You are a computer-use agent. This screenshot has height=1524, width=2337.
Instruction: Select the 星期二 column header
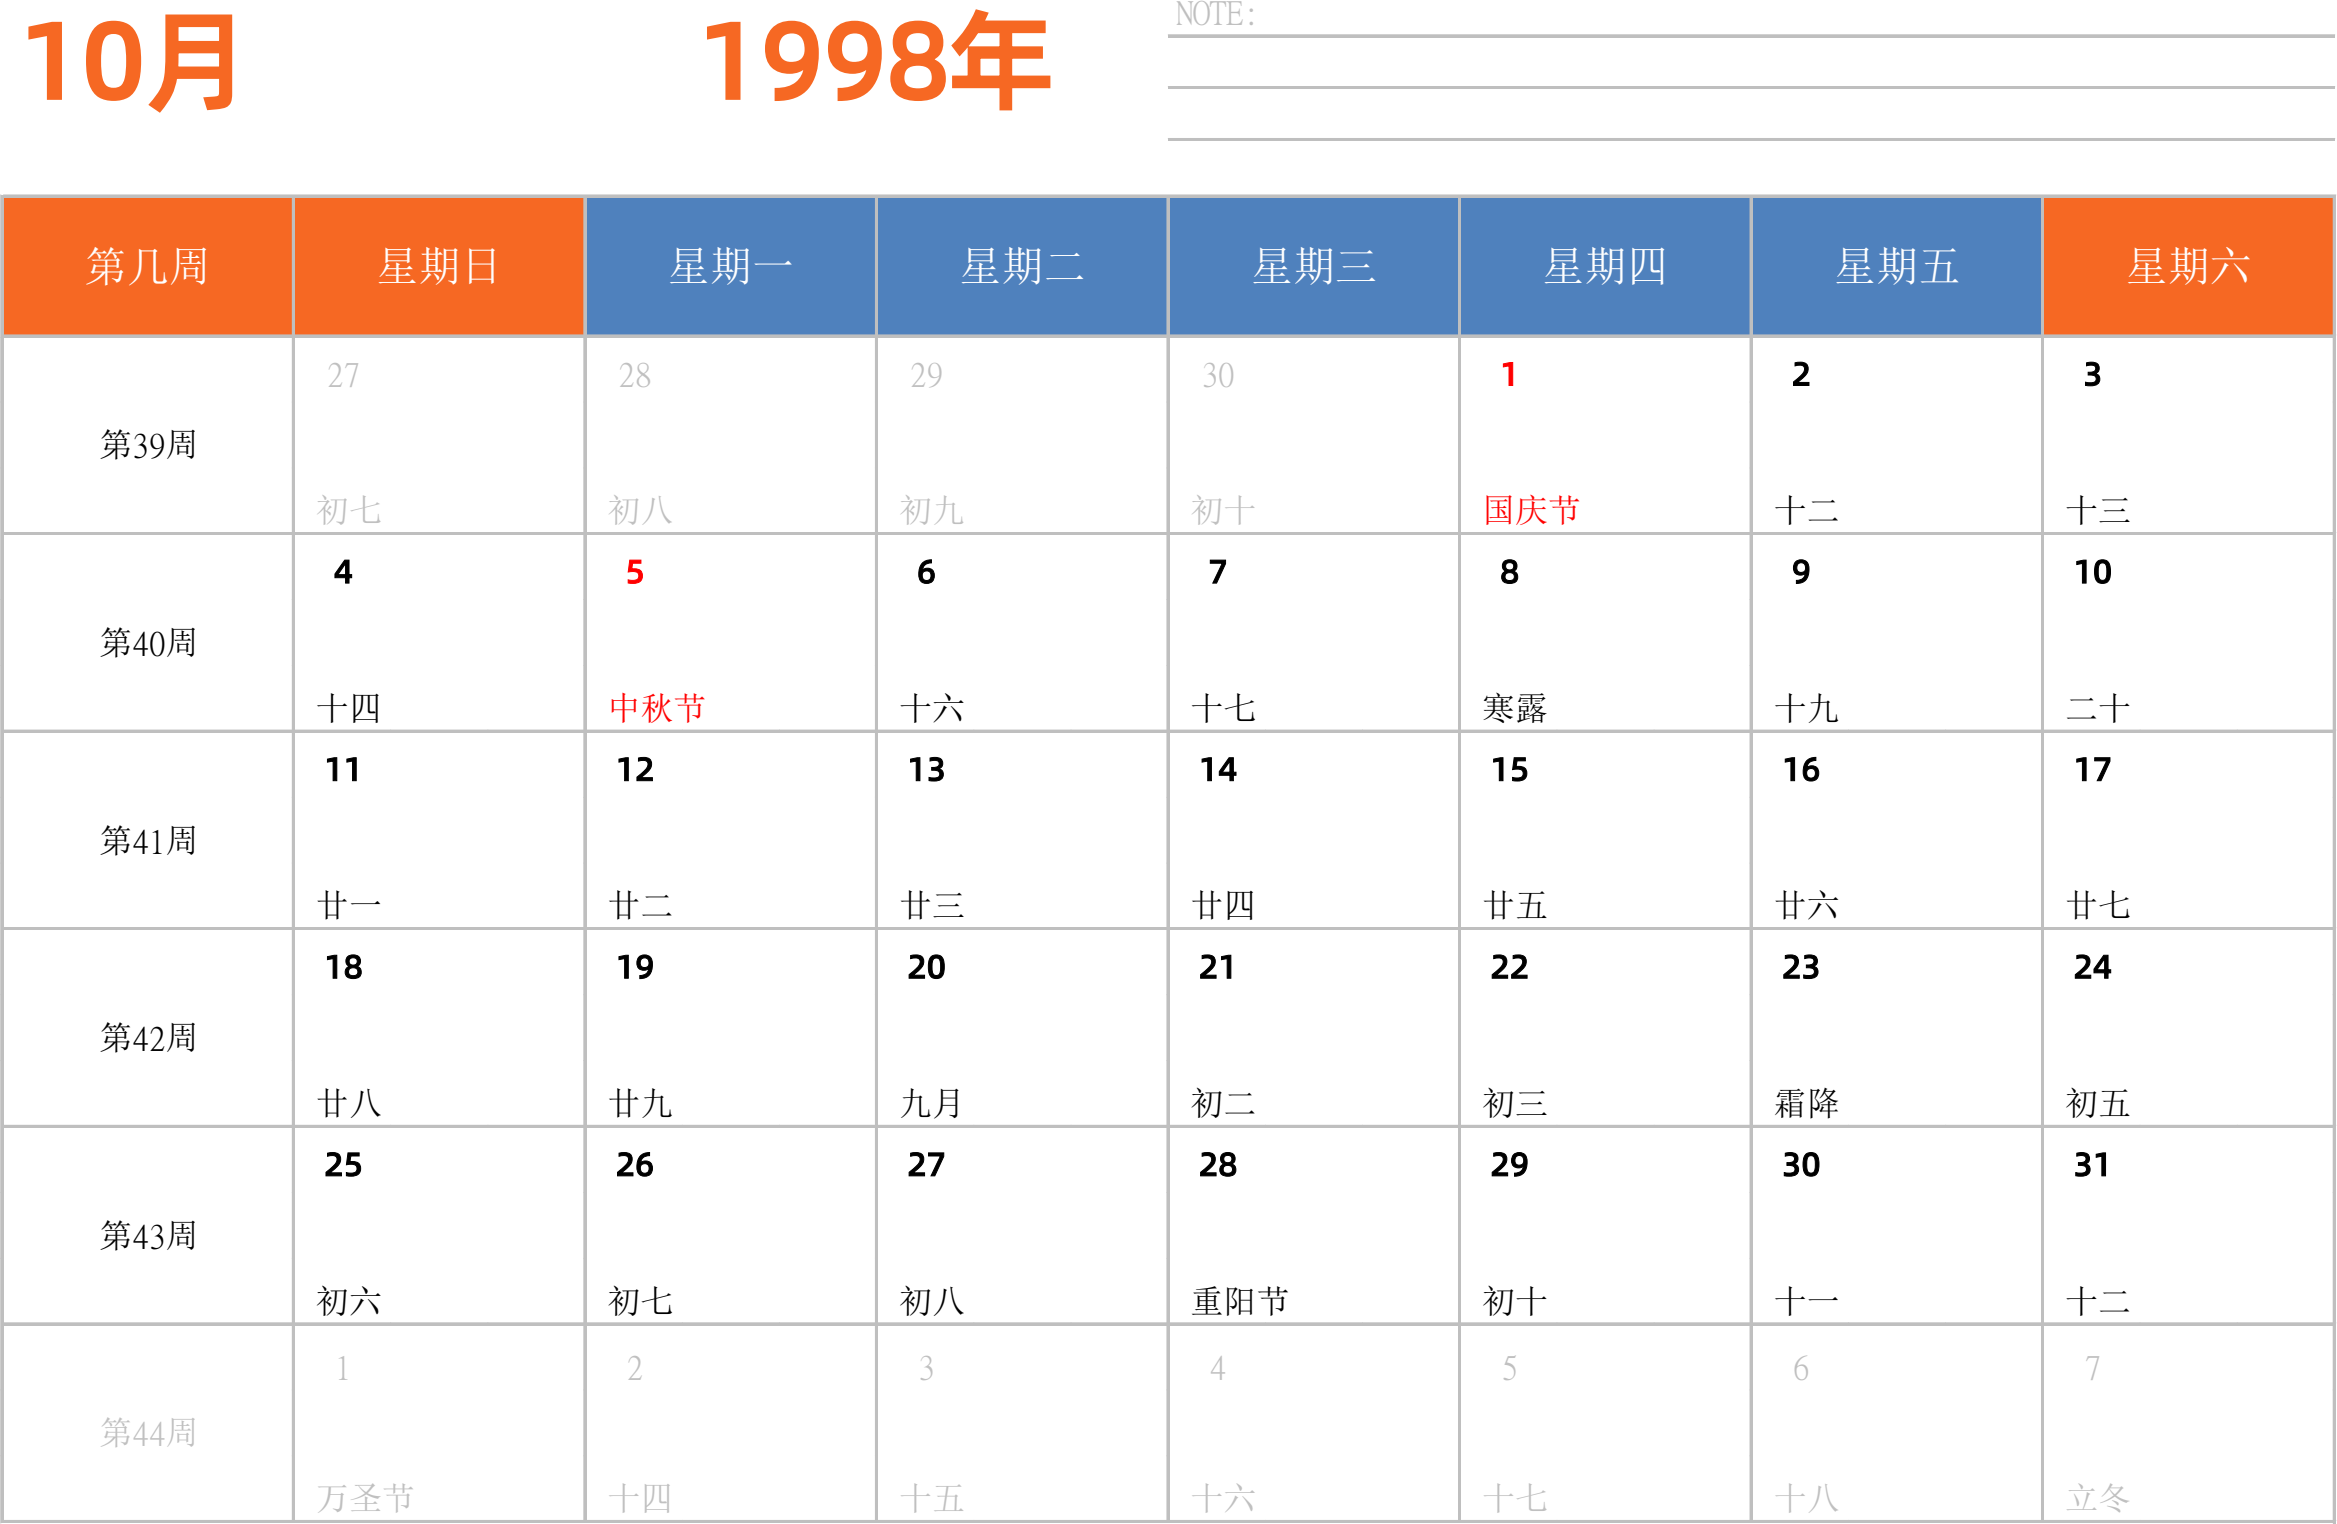1022,266
